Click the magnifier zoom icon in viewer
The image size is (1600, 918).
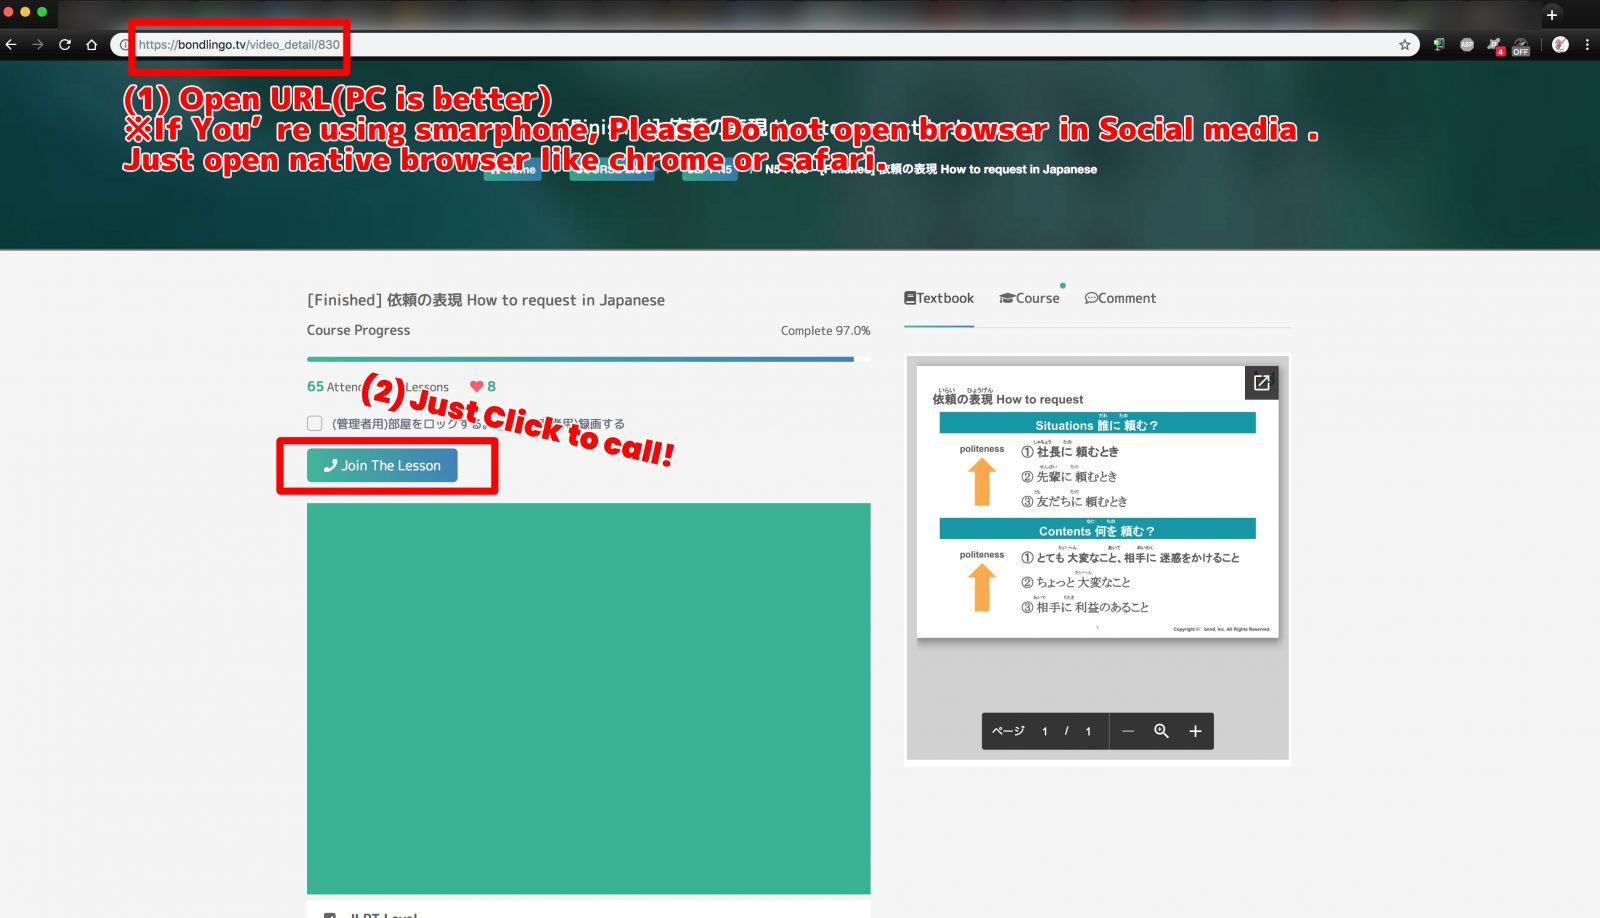pos(1161,731)
